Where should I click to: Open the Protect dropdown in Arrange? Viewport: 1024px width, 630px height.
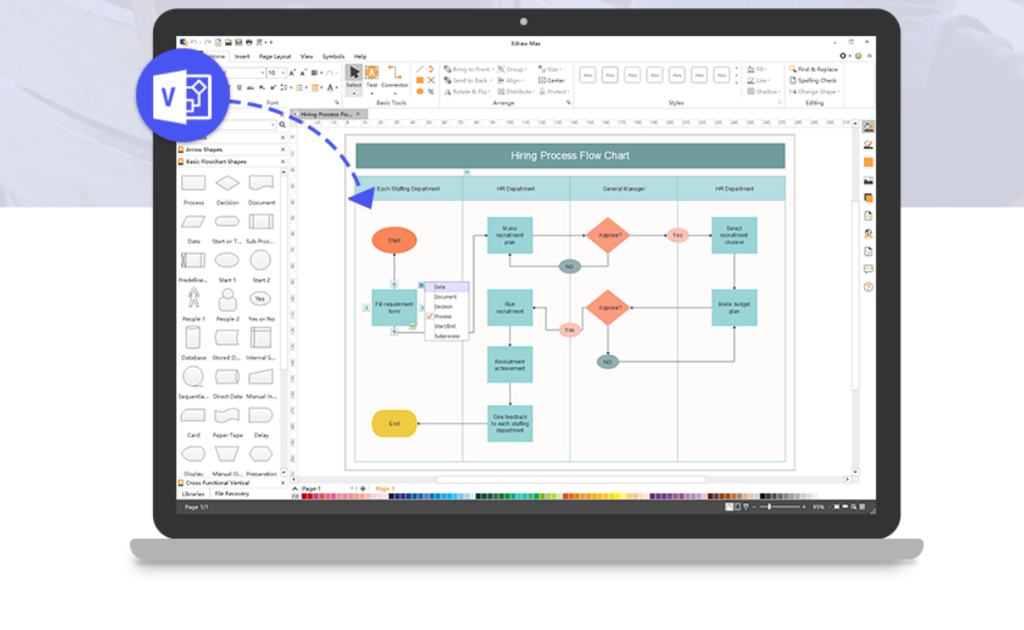(x=554, y=91)
